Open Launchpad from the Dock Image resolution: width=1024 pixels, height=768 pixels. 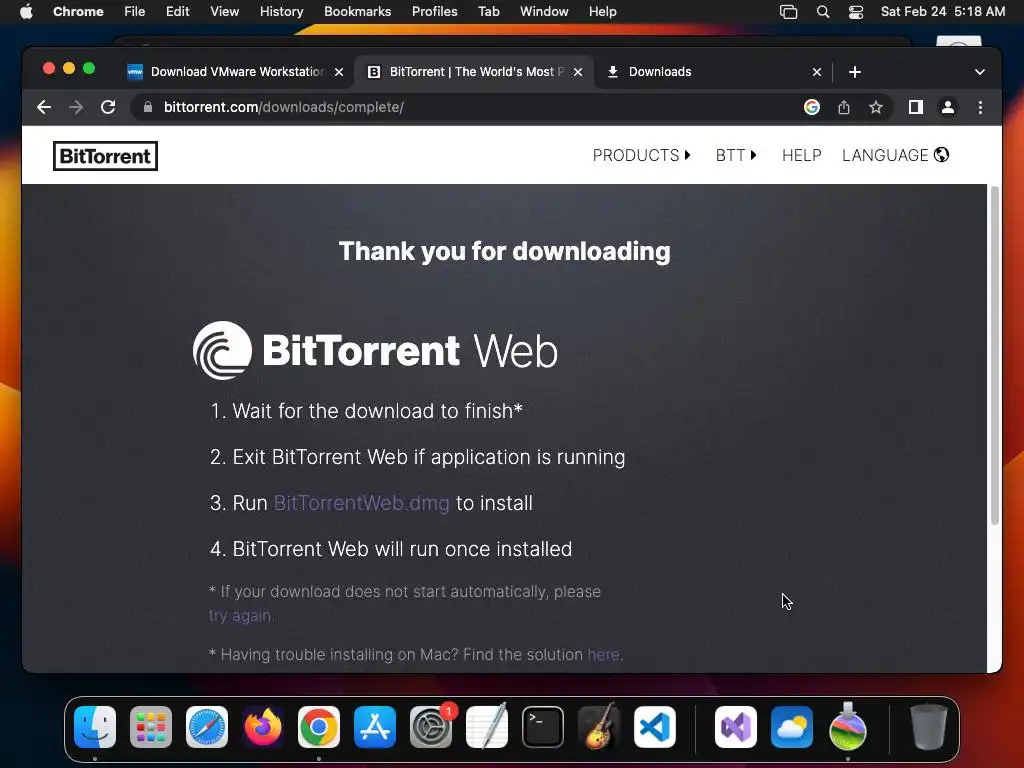tap(151, 727)
